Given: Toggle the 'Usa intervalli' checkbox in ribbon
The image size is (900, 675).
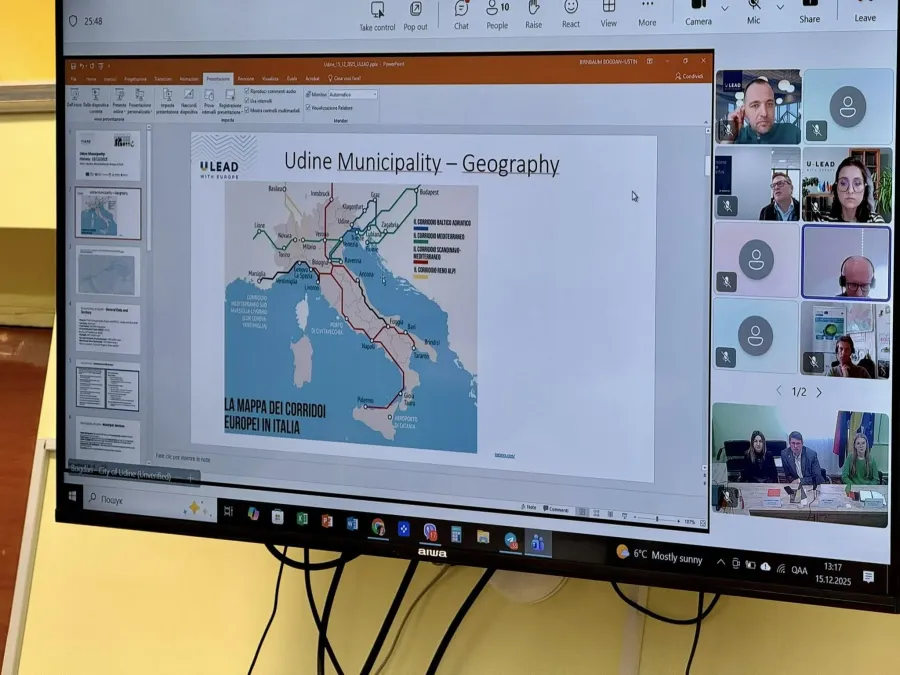Looking at the screenshot, I should click(x=248, y=100).
